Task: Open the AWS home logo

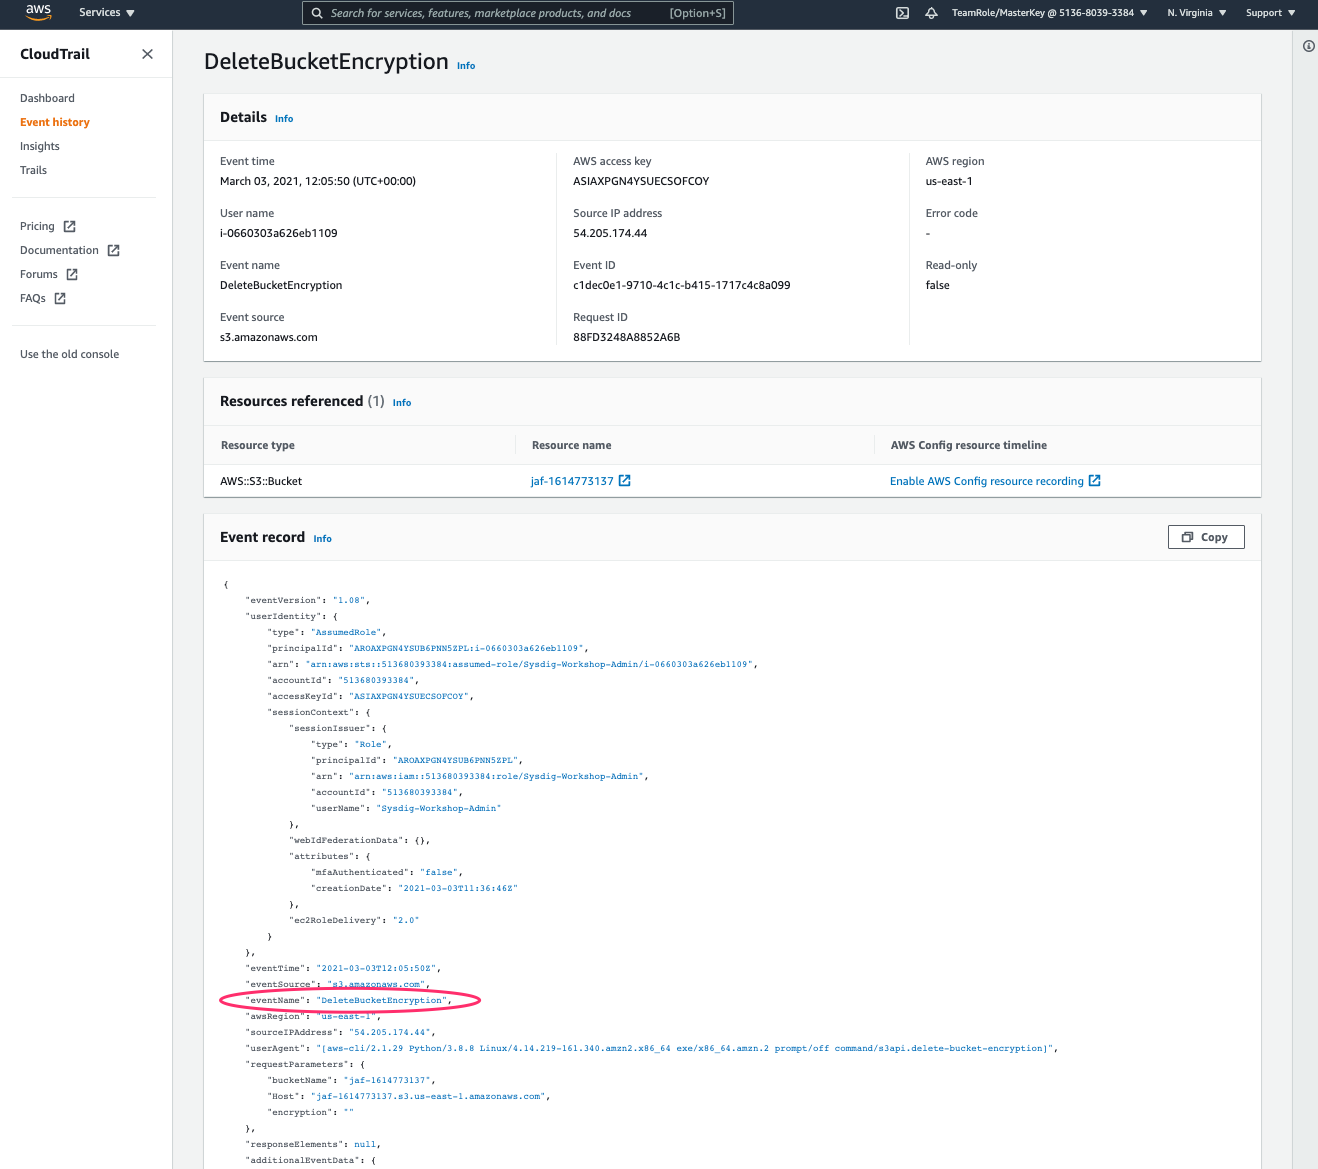Action: tap(38, 12)
